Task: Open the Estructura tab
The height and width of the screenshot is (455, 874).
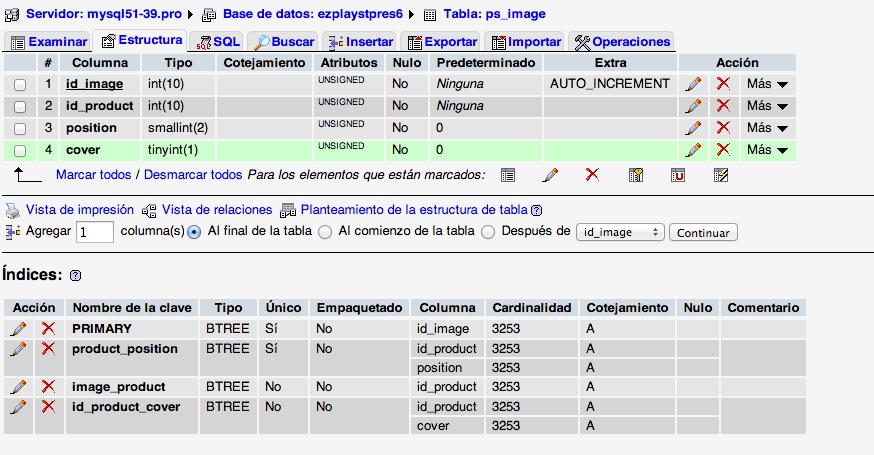Action: tap(140, 40)
